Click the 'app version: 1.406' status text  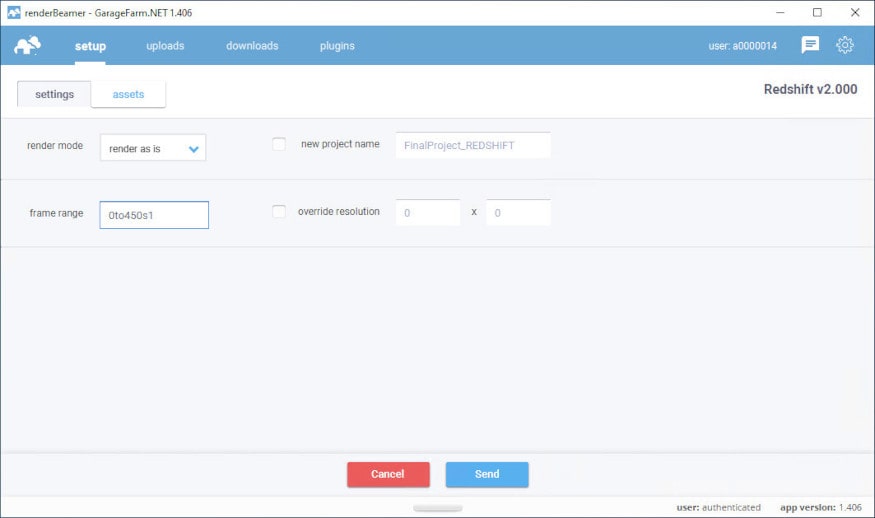click(820, 507)
